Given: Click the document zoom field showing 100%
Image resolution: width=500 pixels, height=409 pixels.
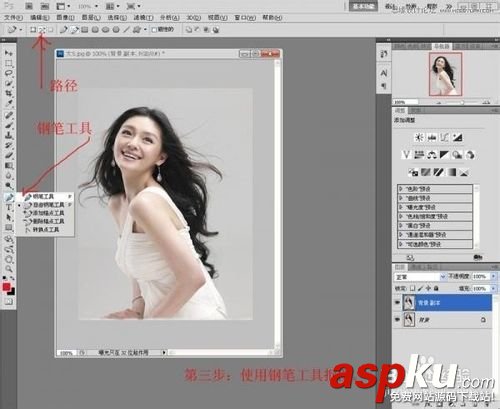Looking at the screenshot, I should tap(66, 353).
